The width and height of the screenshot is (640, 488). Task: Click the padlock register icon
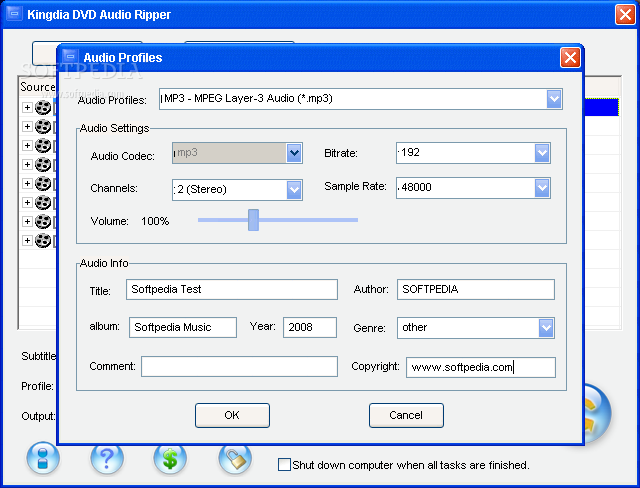click(235, 459)
